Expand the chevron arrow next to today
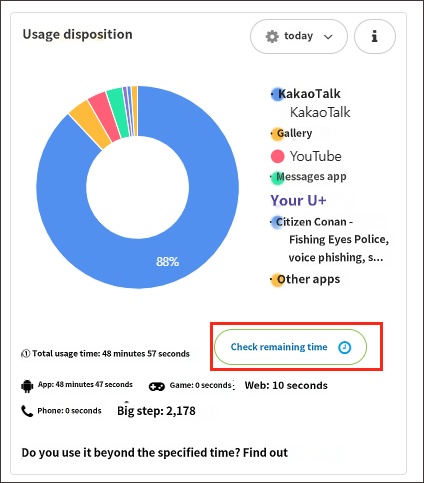Viewport: 424px width, 483px height. tap(328, 37)
